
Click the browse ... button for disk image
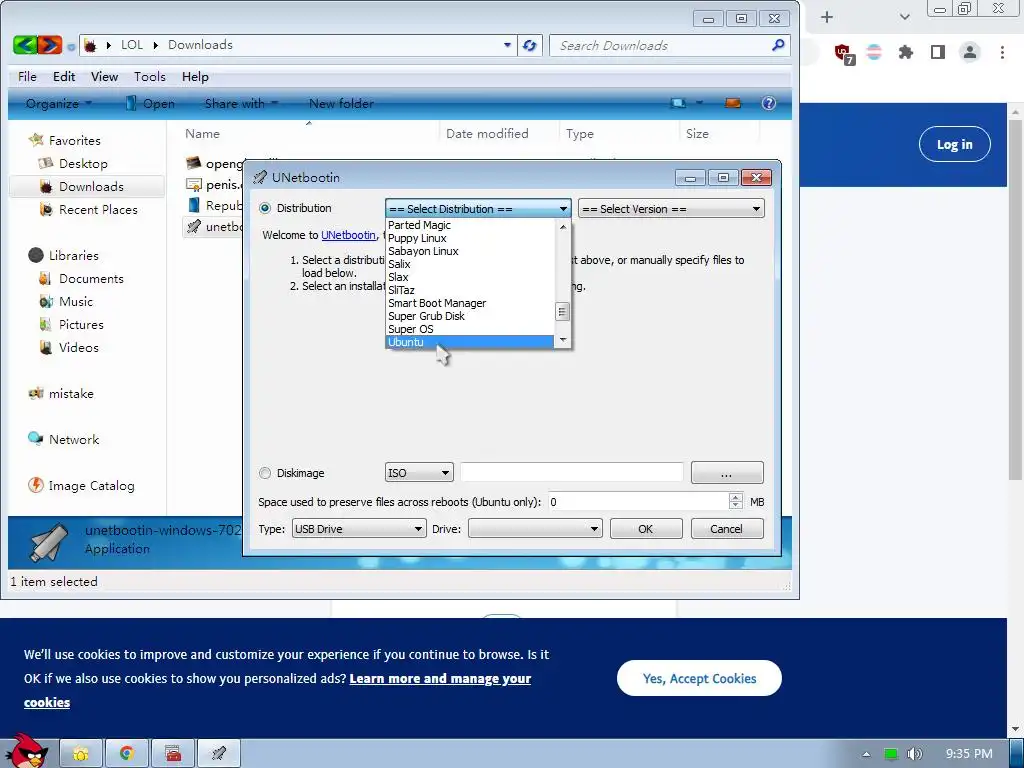(x=727, y=473)
